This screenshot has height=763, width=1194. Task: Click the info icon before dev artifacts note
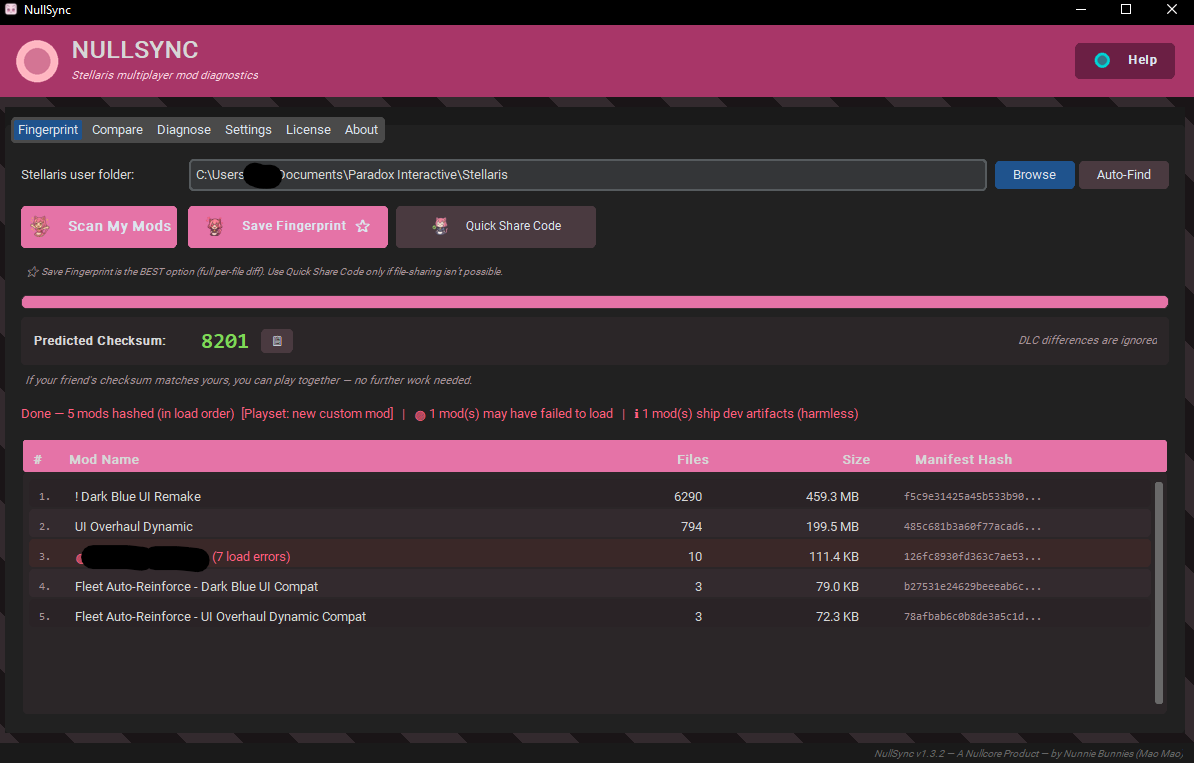637,414
